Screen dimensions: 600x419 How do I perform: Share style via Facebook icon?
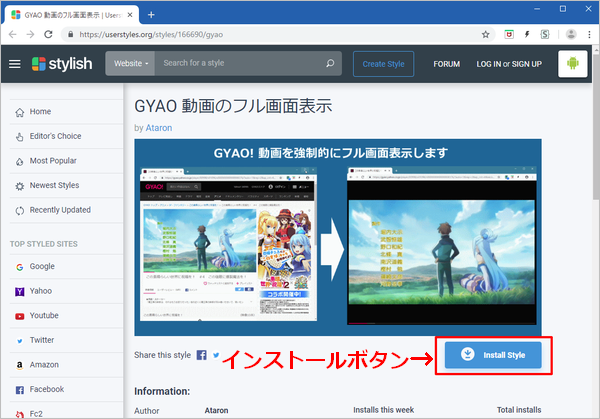(x=202, y=355)
